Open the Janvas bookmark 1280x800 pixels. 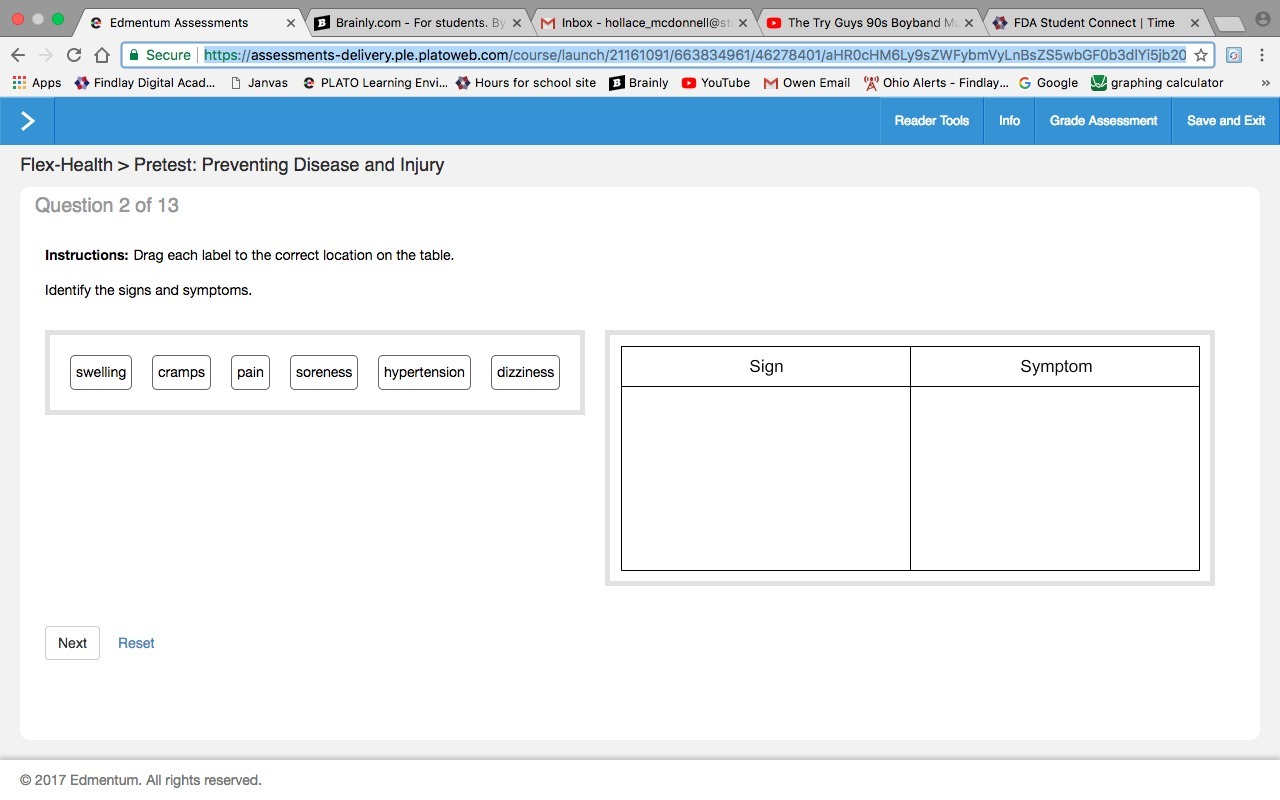[x=259, y=83]
